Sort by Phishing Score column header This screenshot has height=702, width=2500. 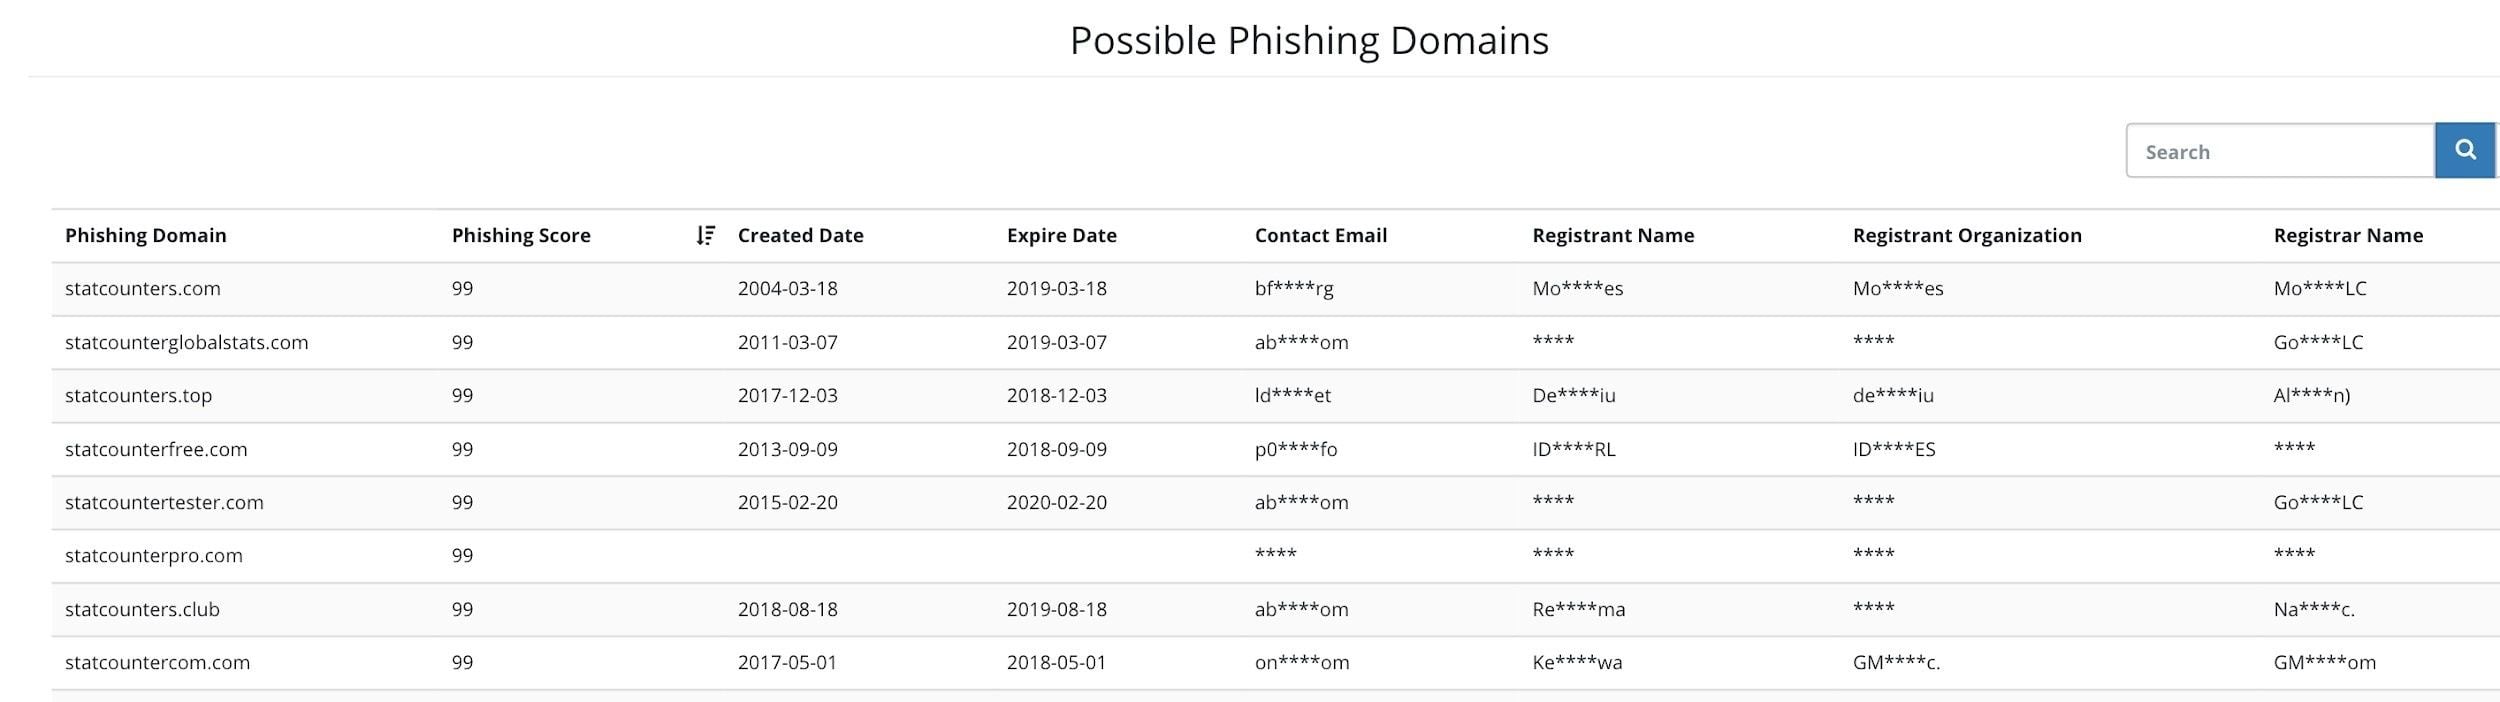click(x=521, y=235)
